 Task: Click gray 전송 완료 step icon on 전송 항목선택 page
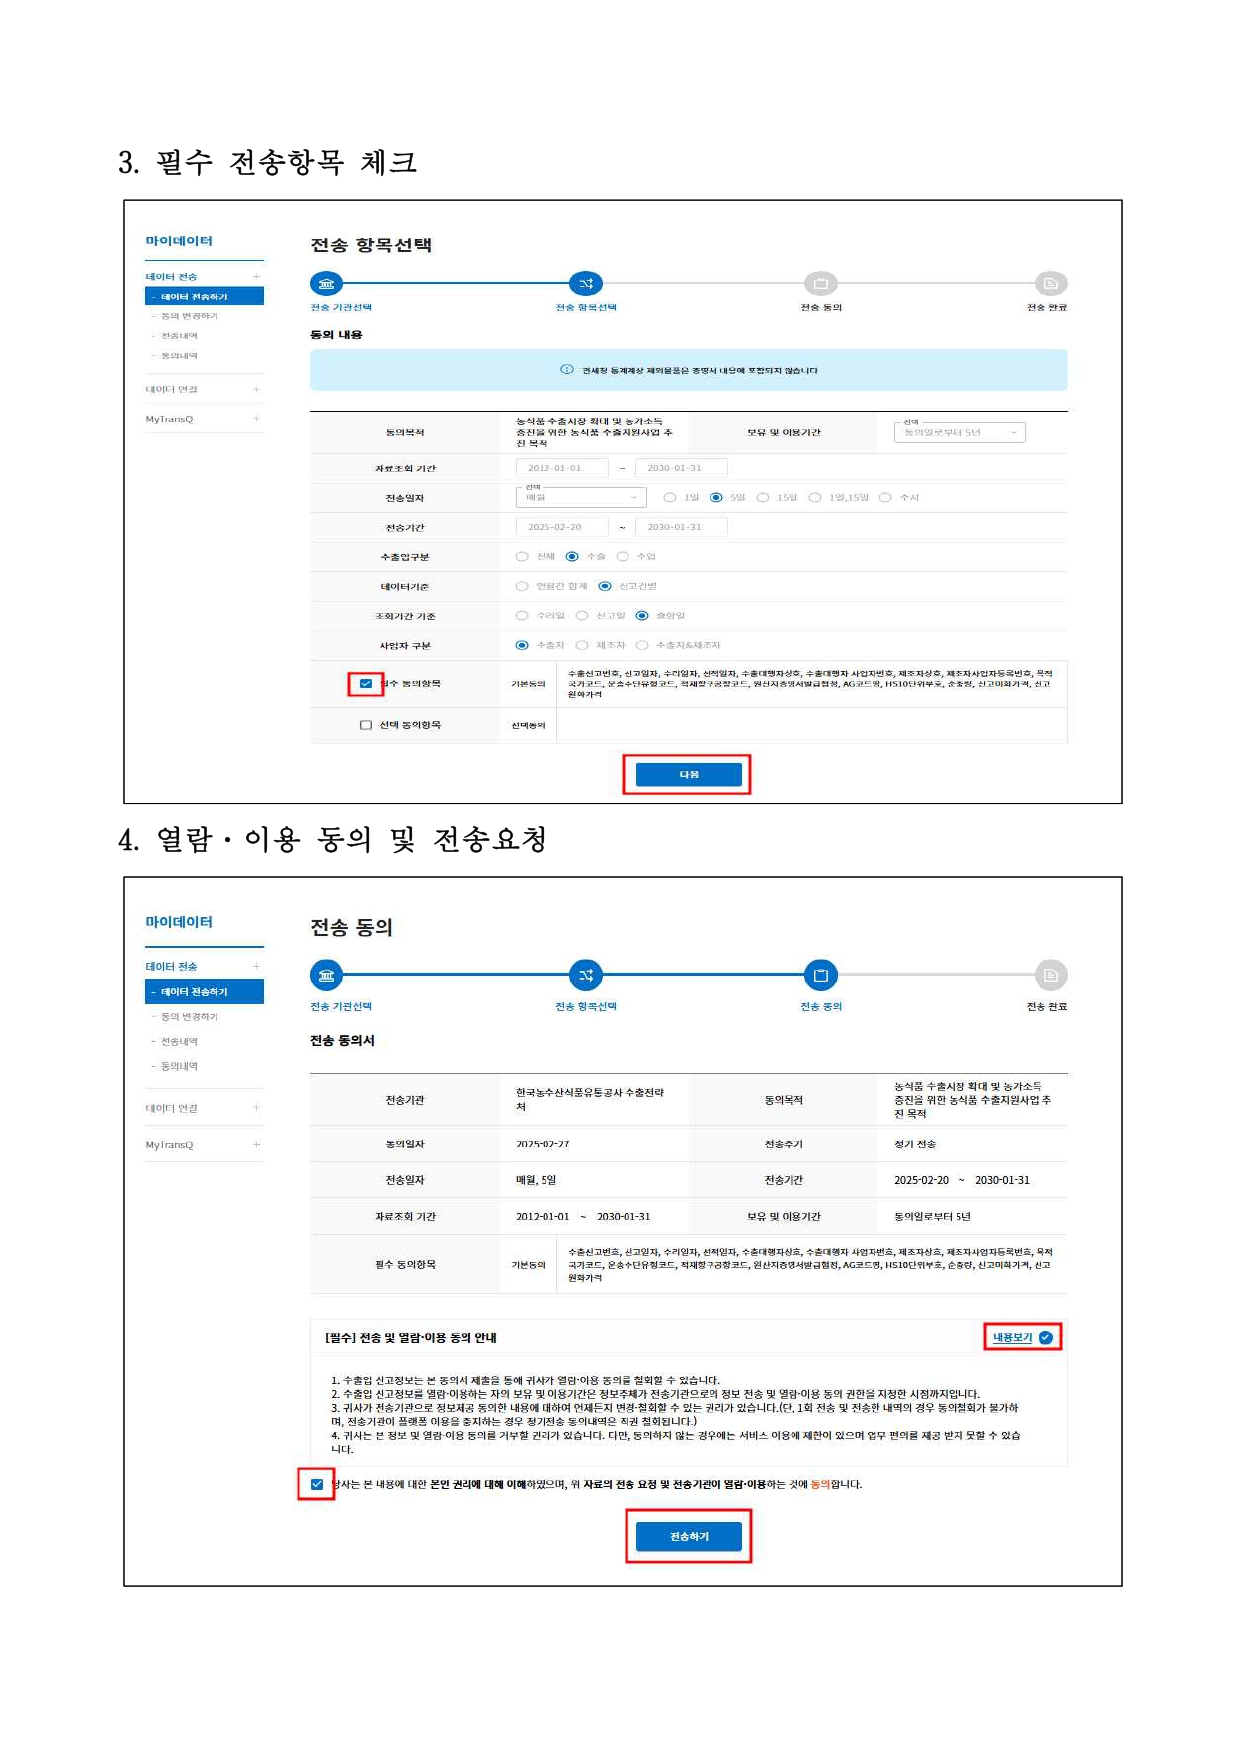tap(1050, 284)
